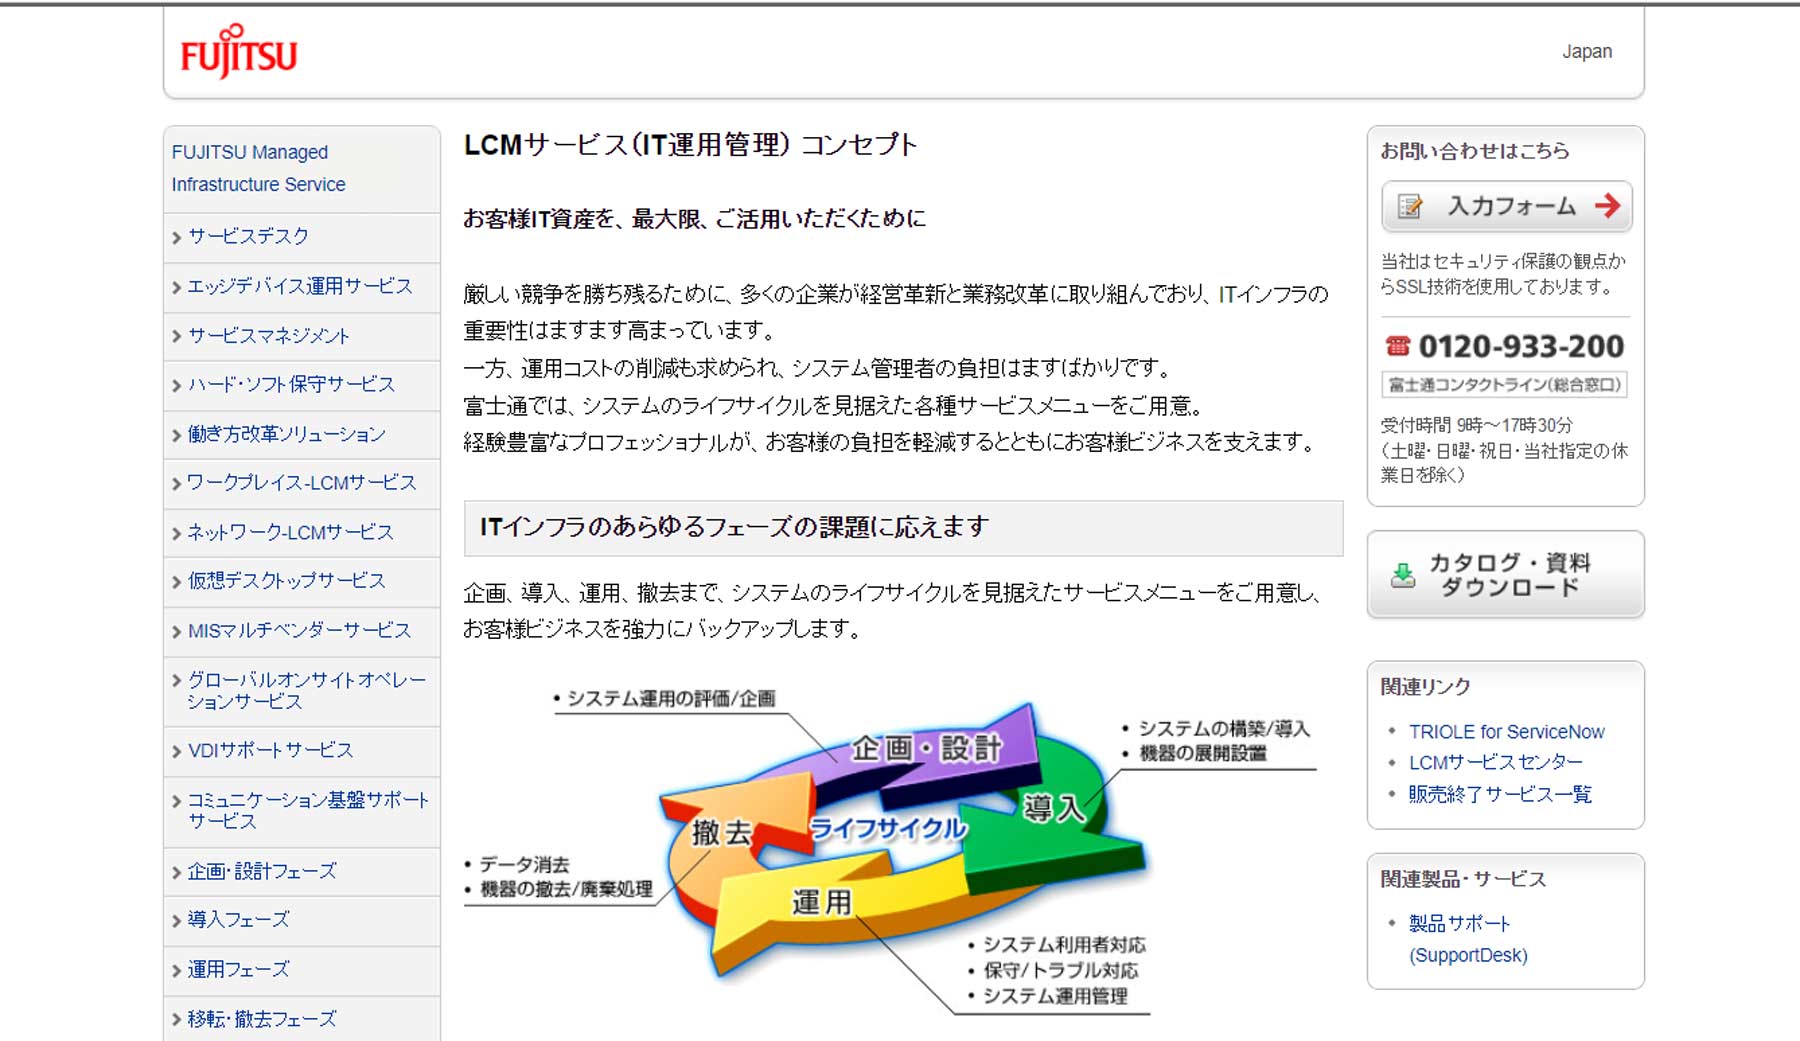Go to ハード・ソフト保守サービス page
This screenshot has height=1041, width=1800.
291,384
